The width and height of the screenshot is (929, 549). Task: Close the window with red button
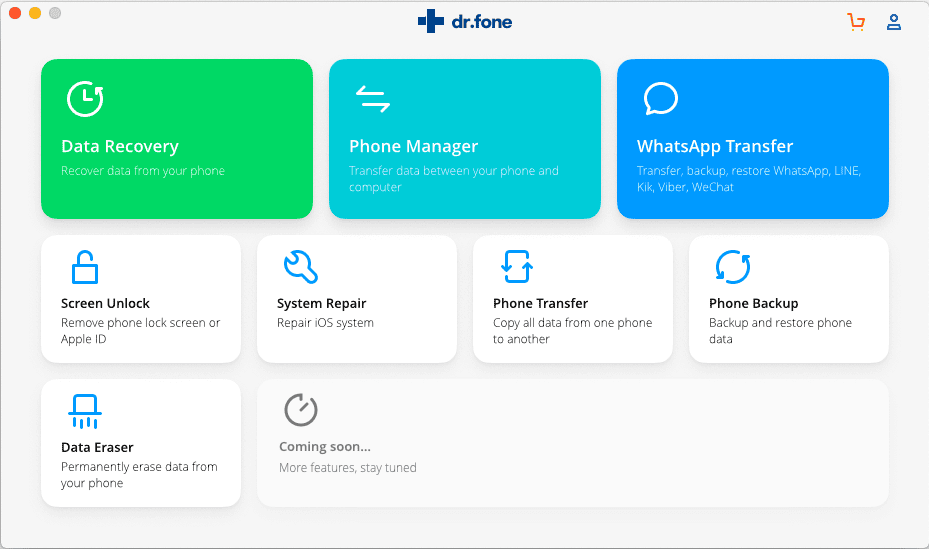pos(15,13)
